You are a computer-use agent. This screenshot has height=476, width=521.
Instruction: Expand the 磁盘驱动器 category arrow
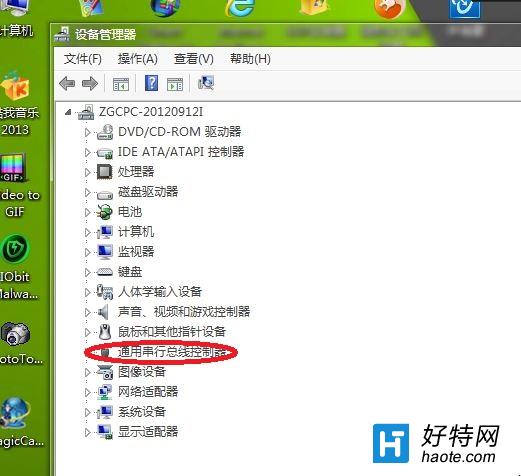click(88, 192)
